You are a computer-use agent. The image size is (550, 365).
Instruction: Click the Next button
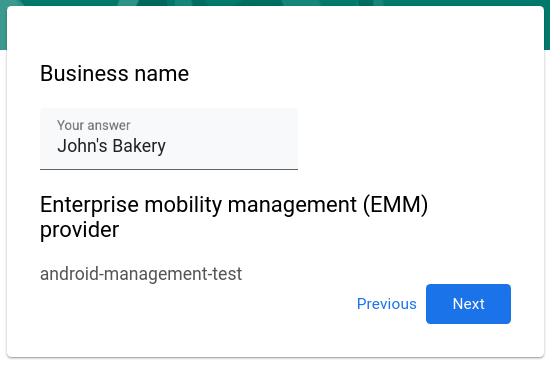pyautogui.click(x=468, y=304)
